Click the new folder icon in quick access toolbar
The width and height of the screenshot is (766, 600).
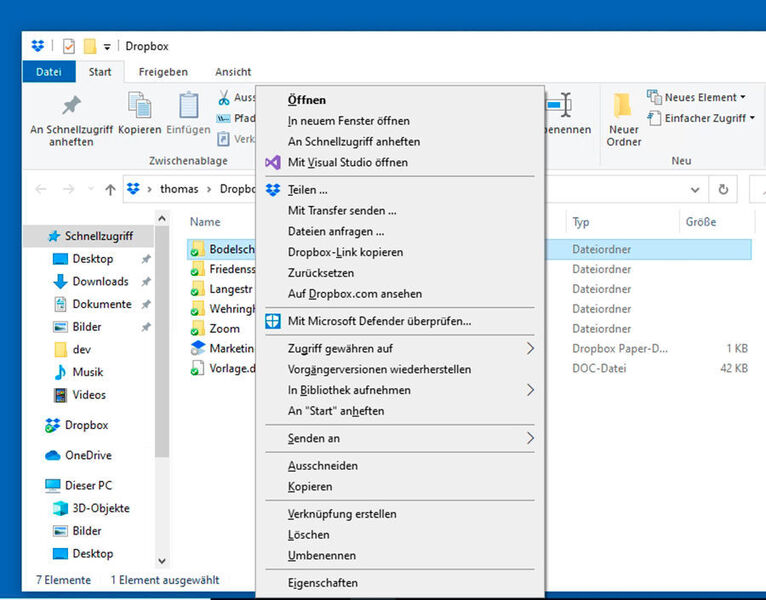pos(89,46)
